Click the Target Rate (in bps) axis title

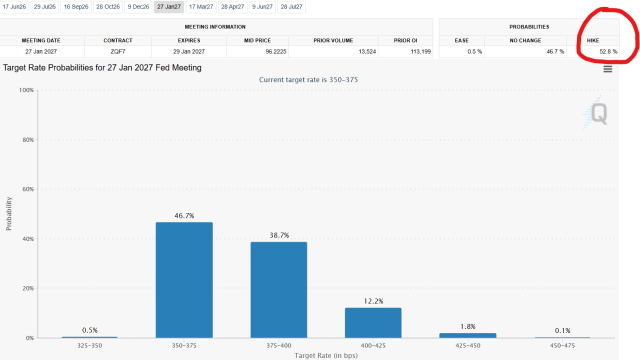coord(326,356)
